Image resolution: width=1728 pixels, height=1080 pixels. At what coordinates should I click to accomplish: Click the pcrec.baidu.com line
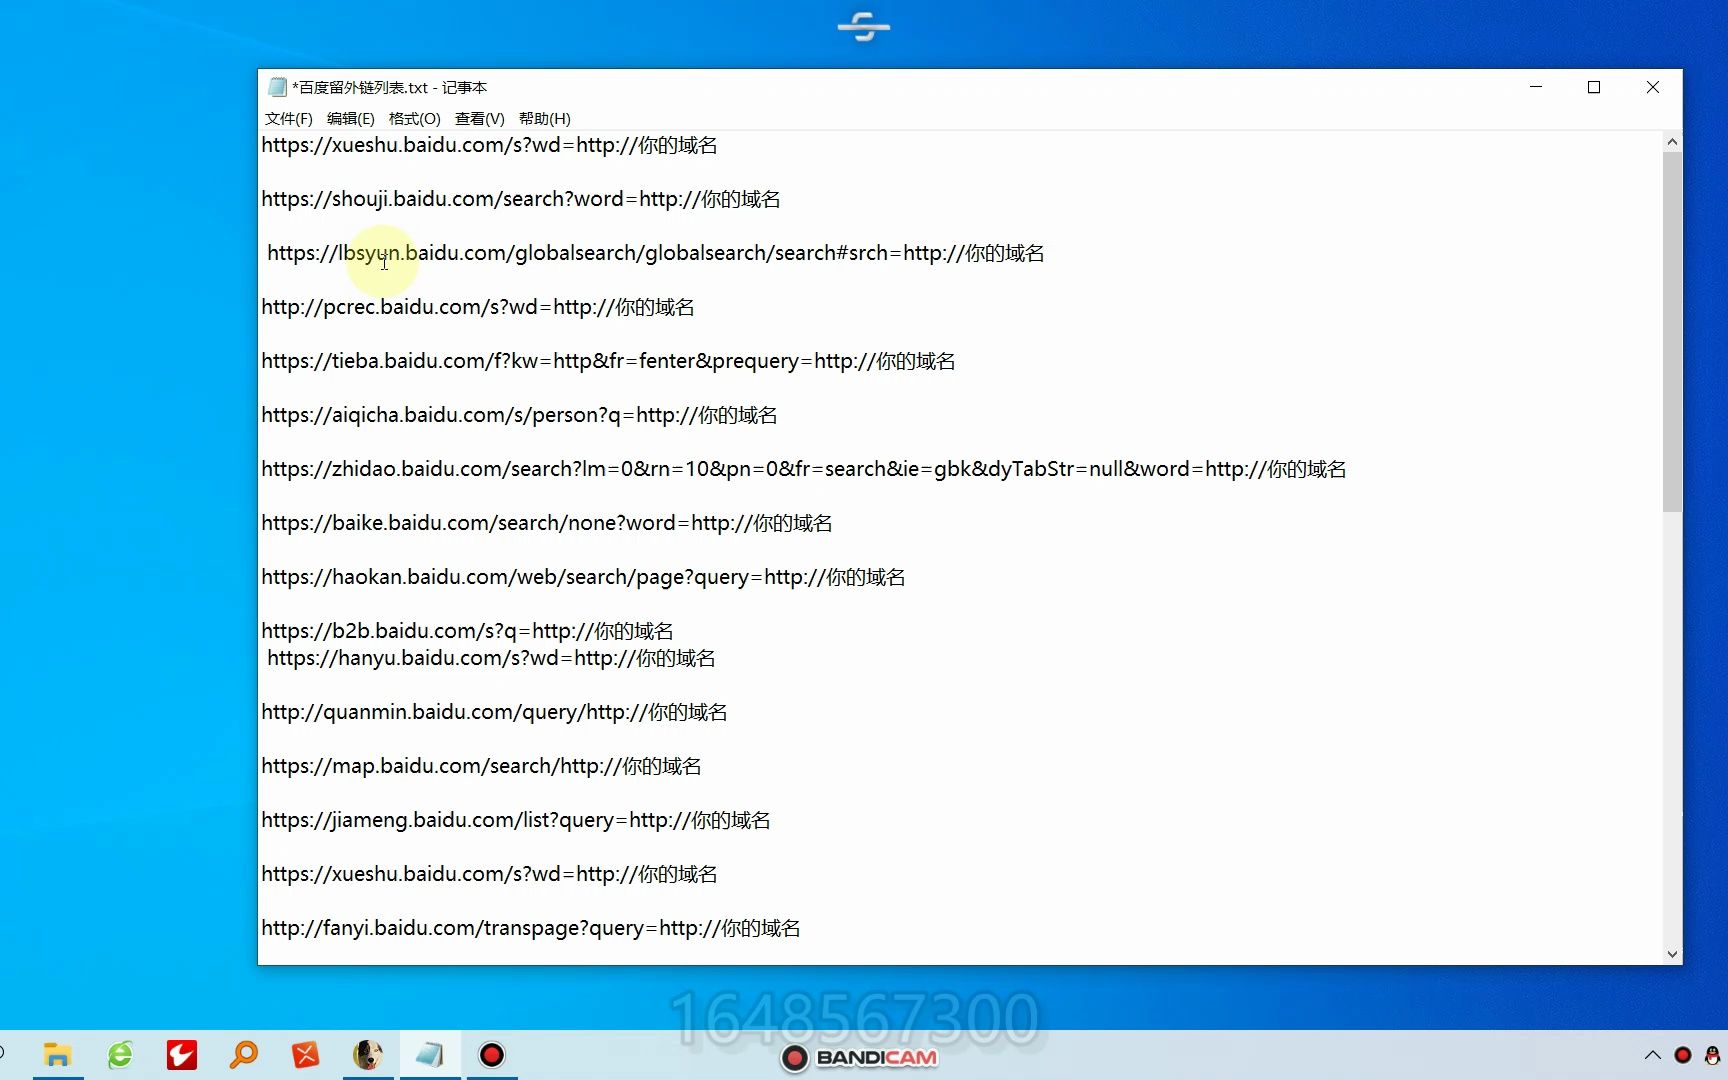478,307
